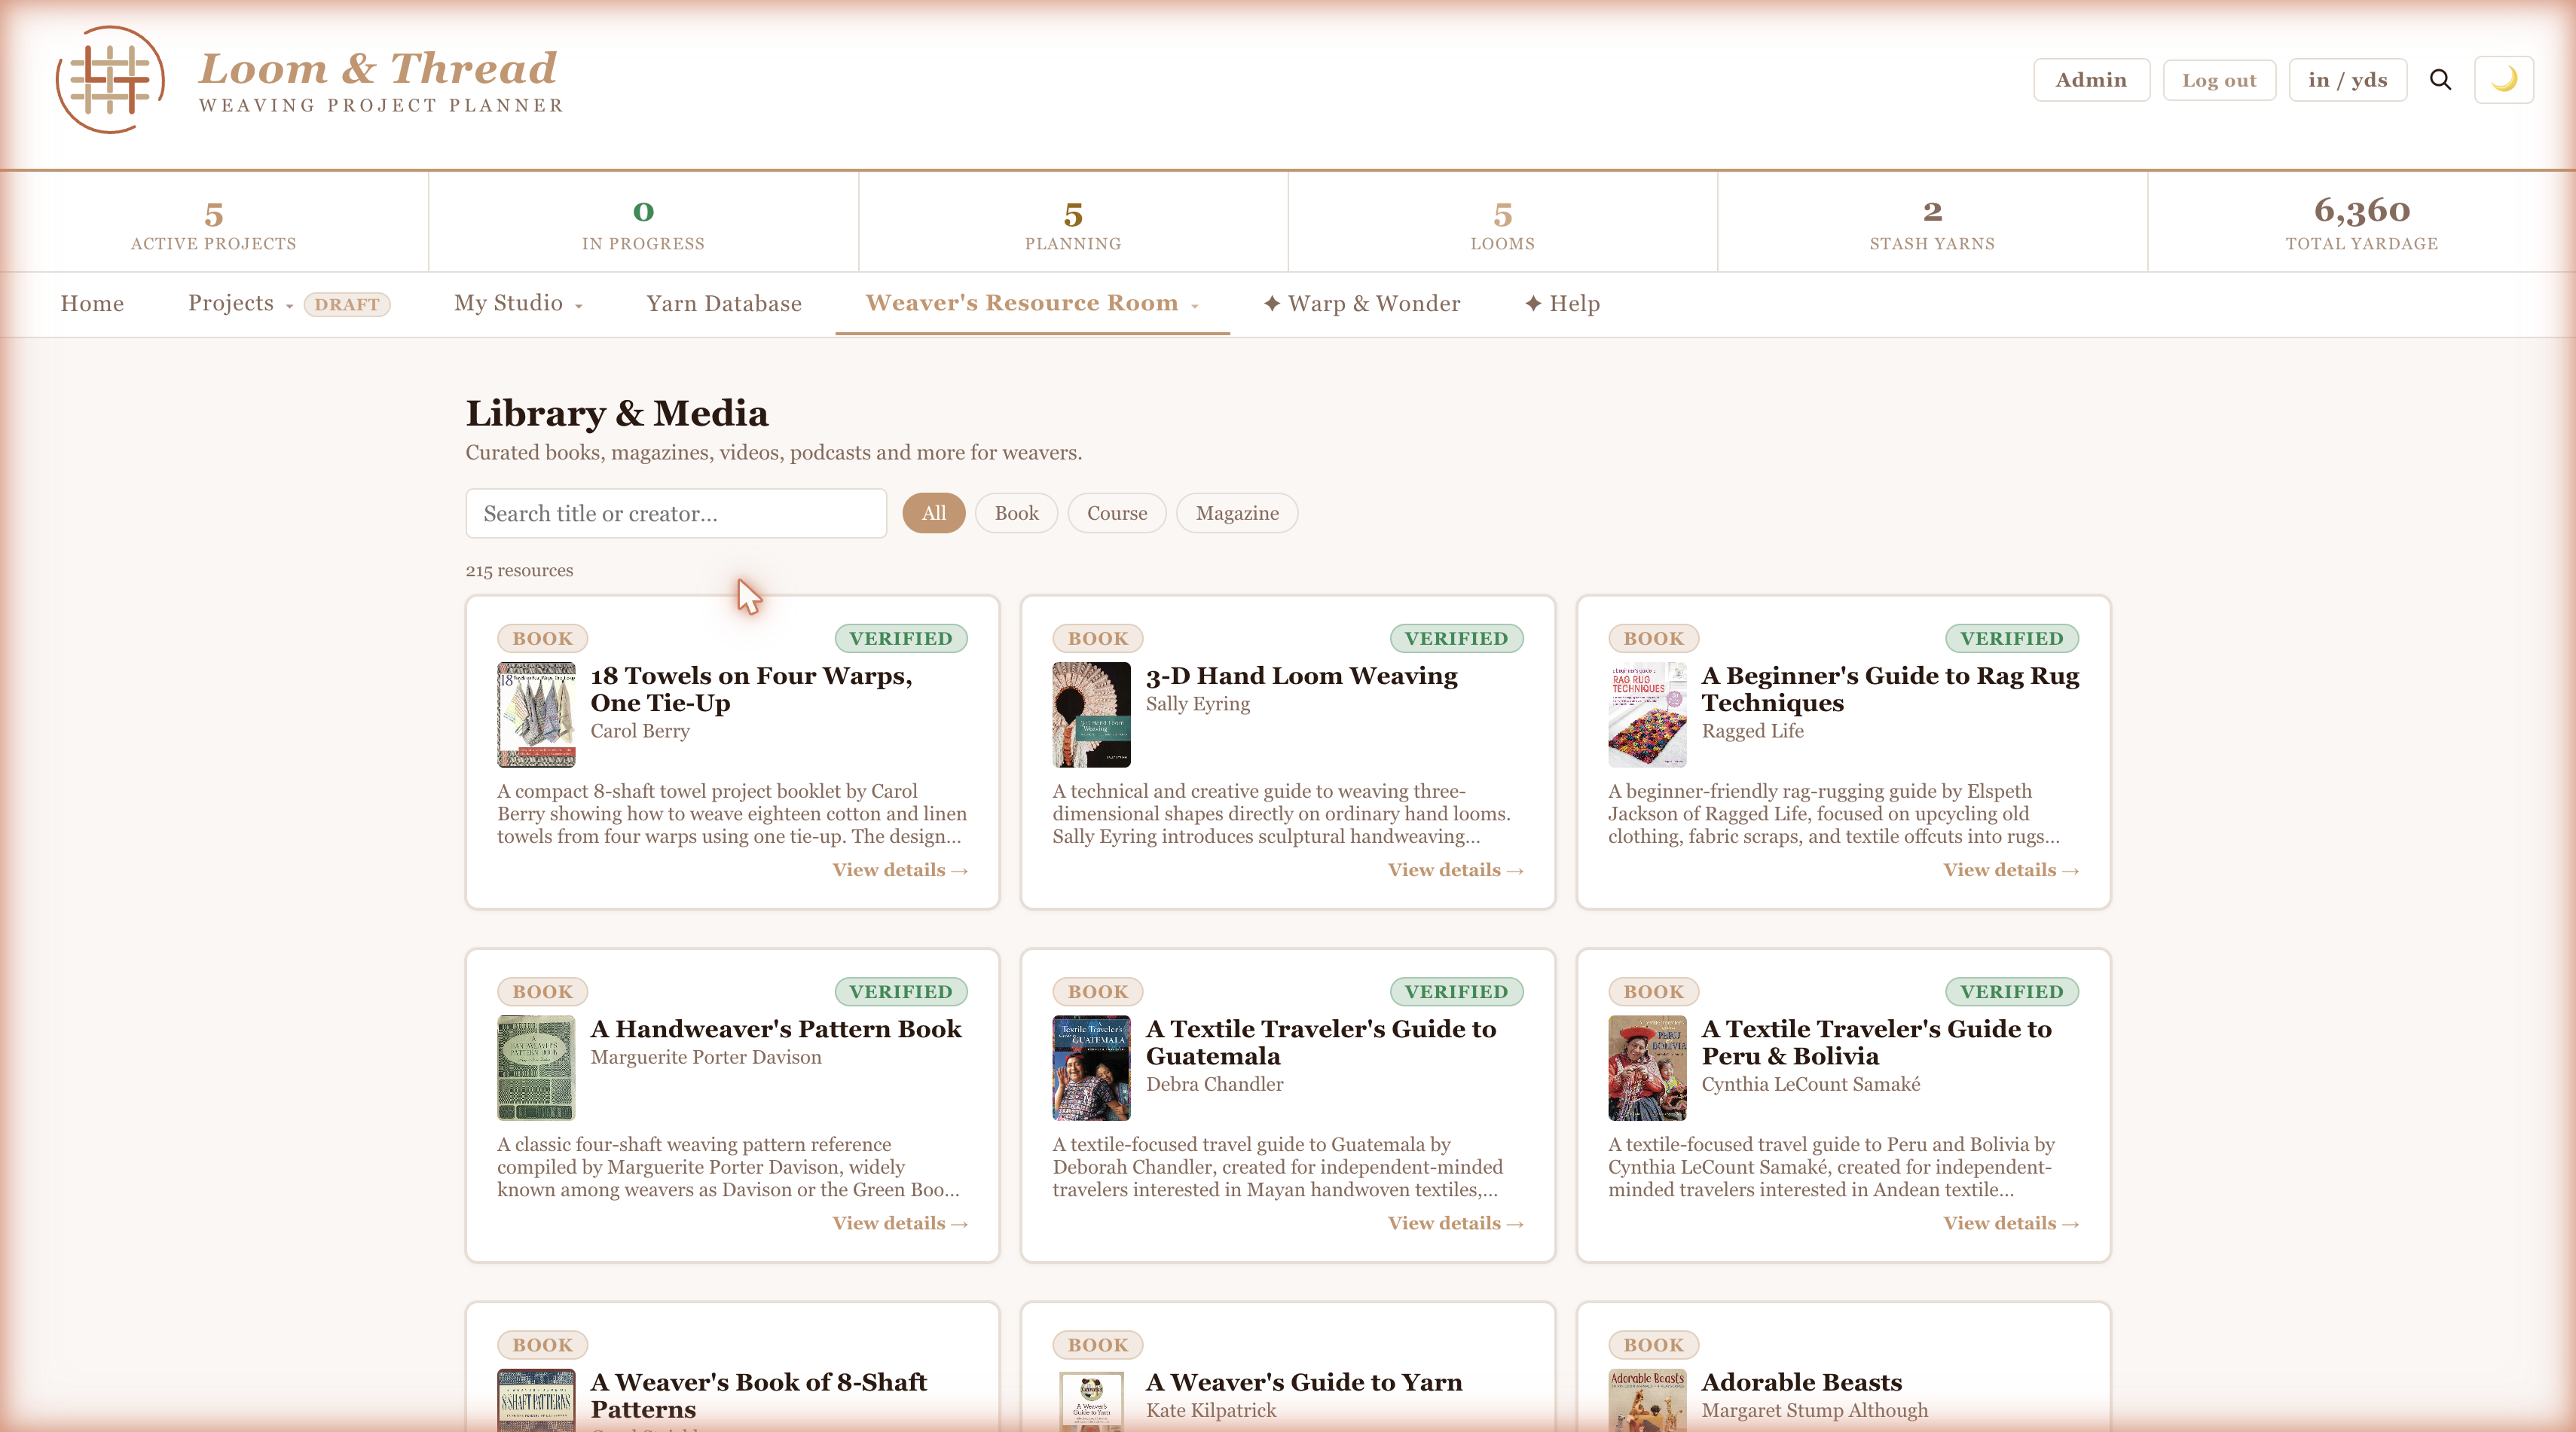Click the 3-D Hand Loom Weaving cover thumbnail
Screen dimensions: 2576x1432
tap(1091, 715)
